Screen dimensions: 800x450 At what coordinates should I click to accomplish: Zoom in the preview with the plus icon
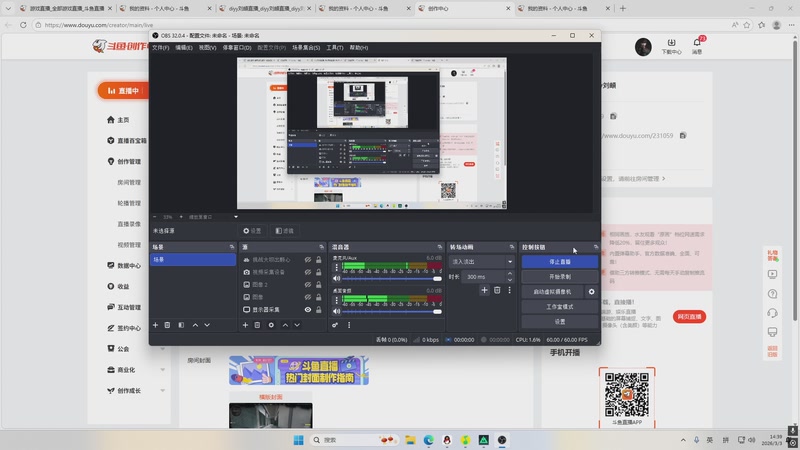181,217
